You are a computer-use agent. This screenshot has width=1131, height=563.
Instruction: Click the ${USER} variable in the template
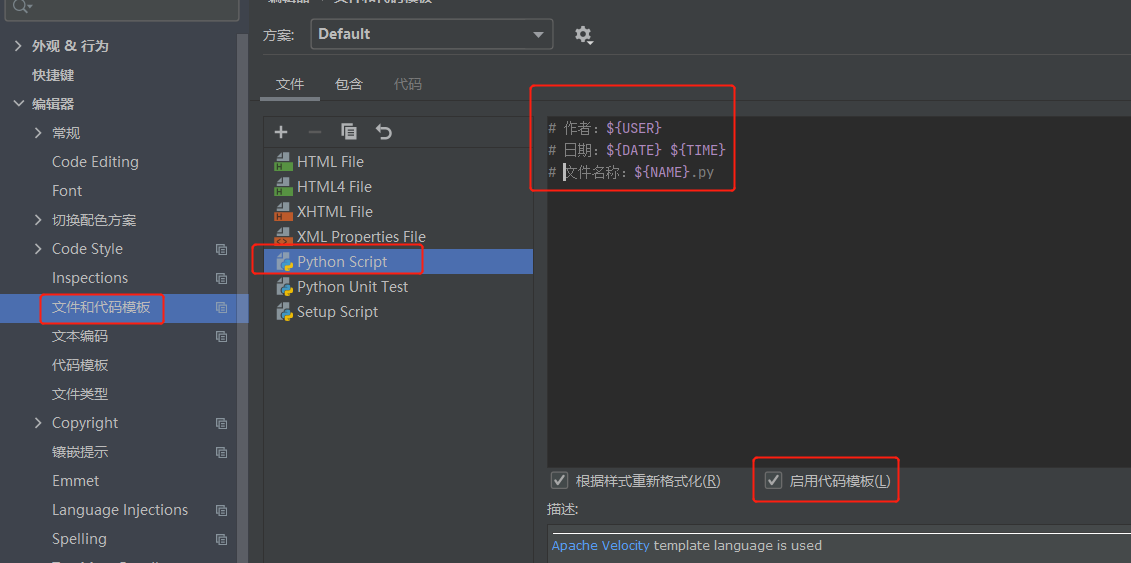634,128
